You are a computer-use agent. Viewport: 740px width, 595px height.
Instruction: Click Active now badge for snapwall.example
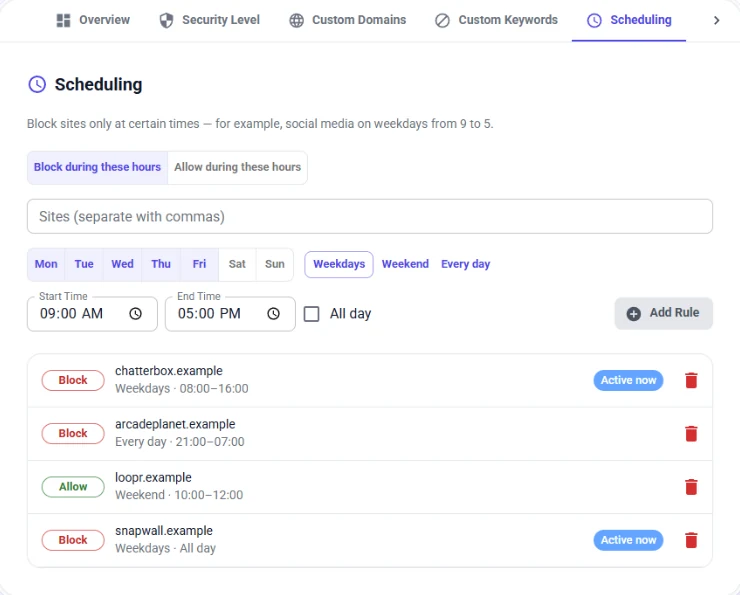(x=628, y=540)
